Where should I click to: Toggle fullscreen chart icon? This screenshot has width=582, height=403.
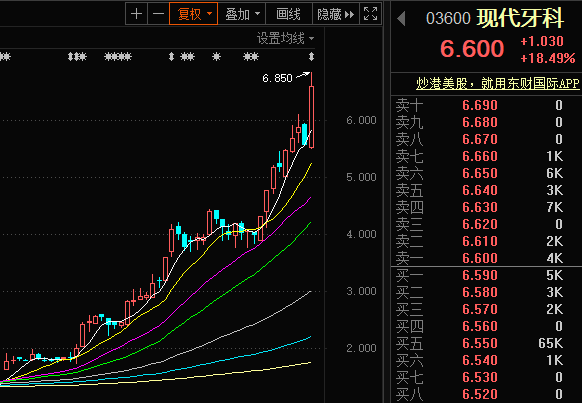(x=370, y=14)
